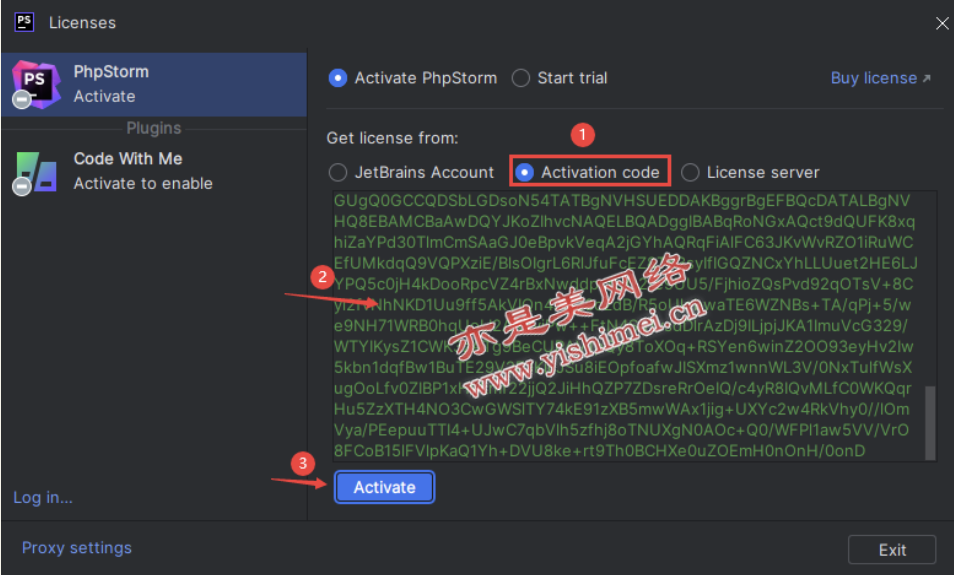Click the PhpStorm logo in the title bar
Viewport: 954px width, 575px height.
pyautogui.click(x=24, y=22)
